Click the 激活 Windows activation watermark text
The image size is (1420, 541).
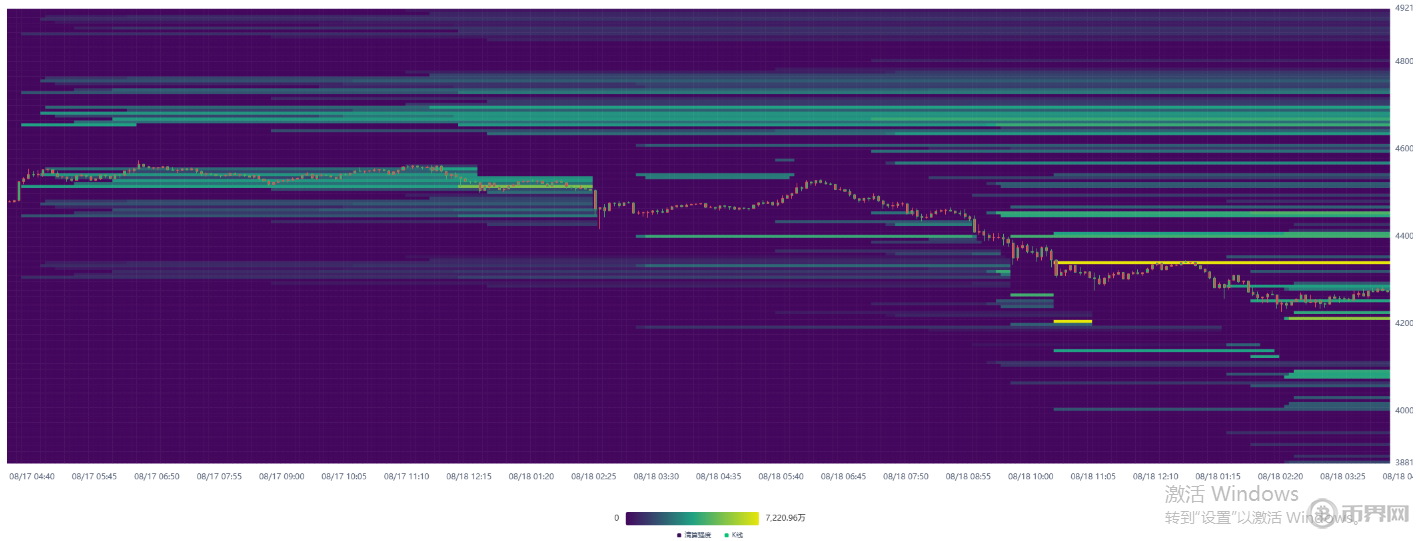[x=1231, y=494]
